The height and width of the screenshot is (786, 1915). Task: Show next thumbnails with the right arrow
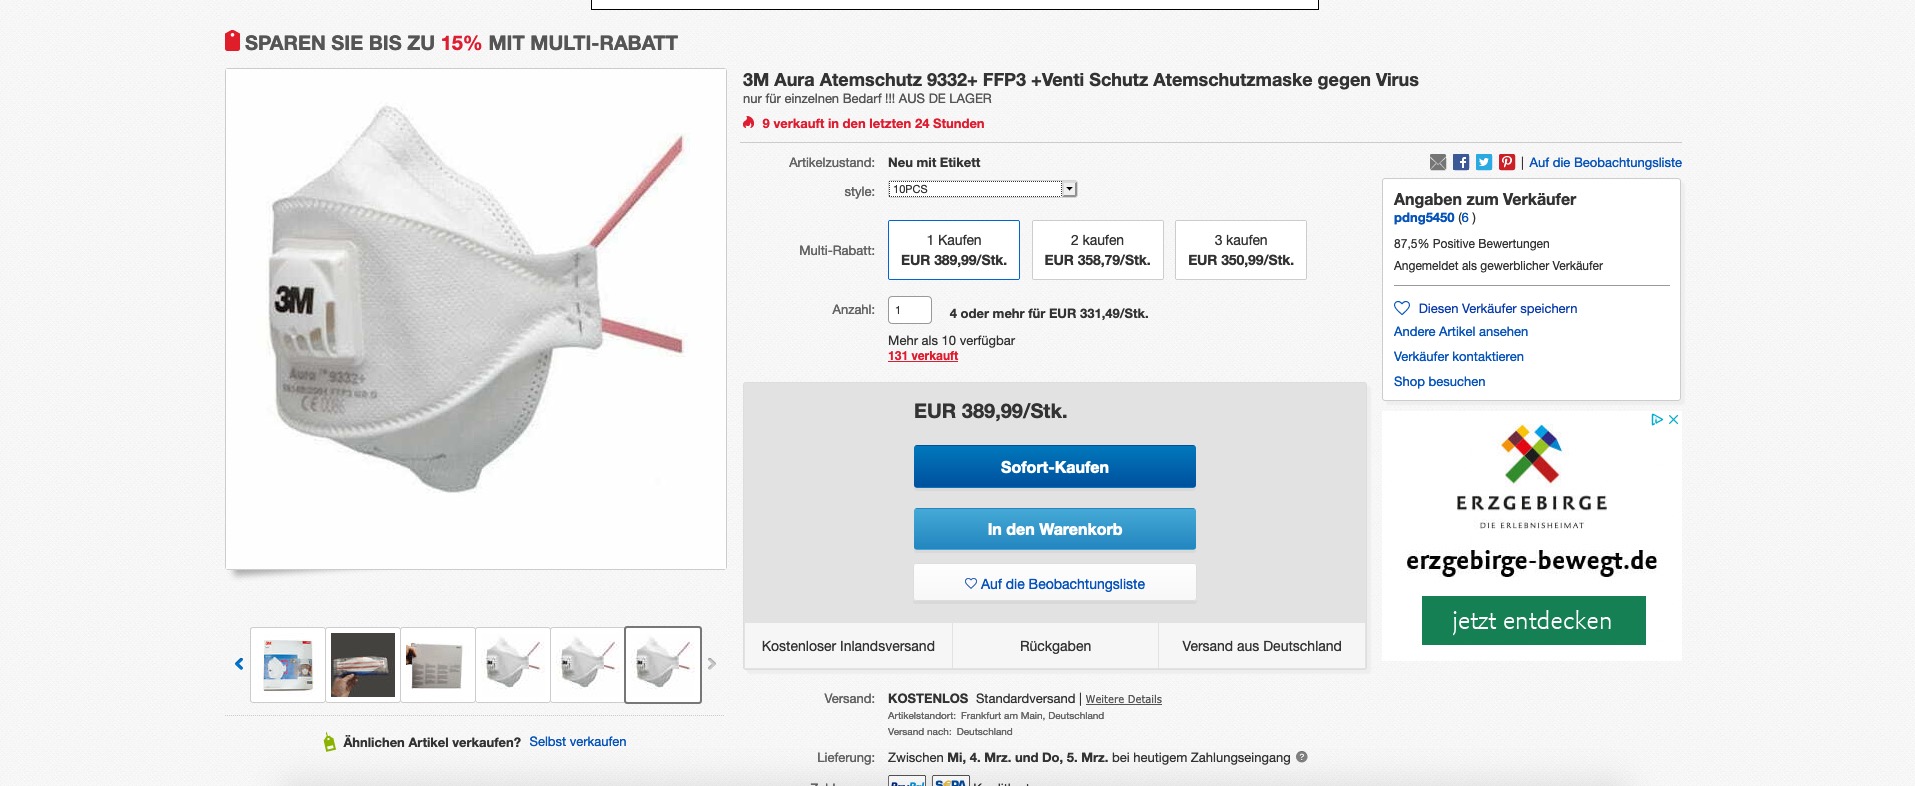tap(712, 663)
